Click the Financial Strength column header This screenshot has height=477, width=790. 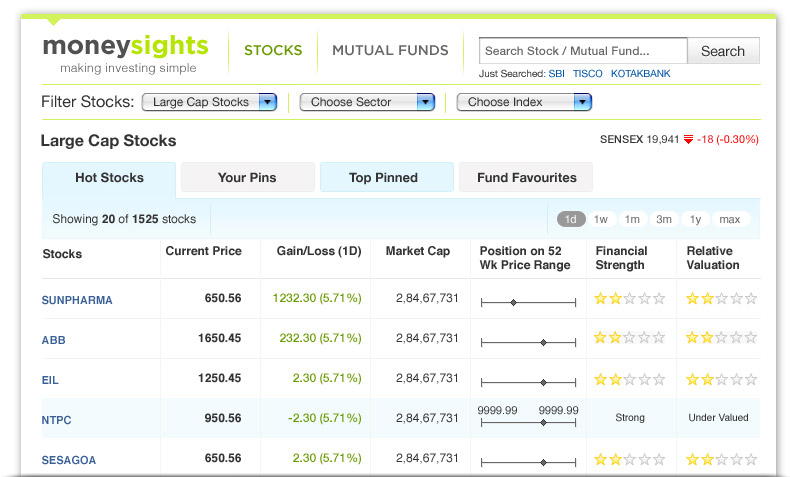click(x=621, y=258)
